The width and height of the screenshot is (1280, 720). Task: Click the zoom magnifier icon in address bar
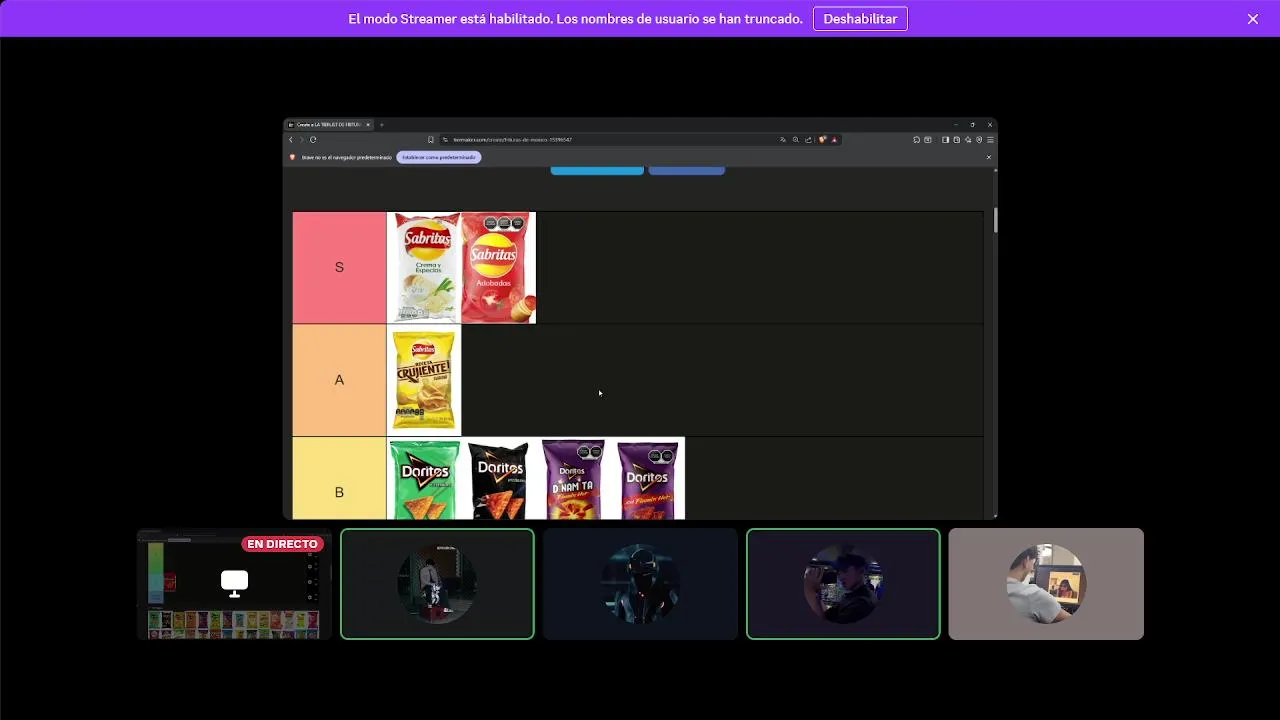pyautogui.click(x=796, y=140)
